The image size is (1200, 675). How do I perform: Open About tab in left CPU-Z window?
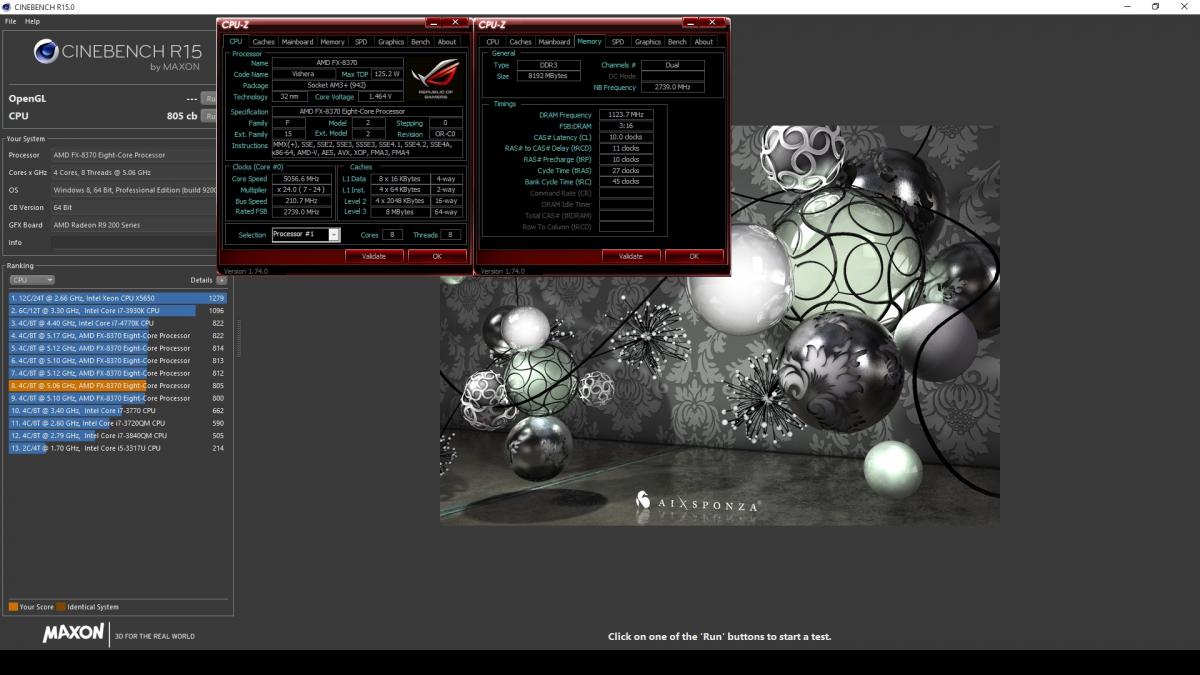click(x=447, y=42)
